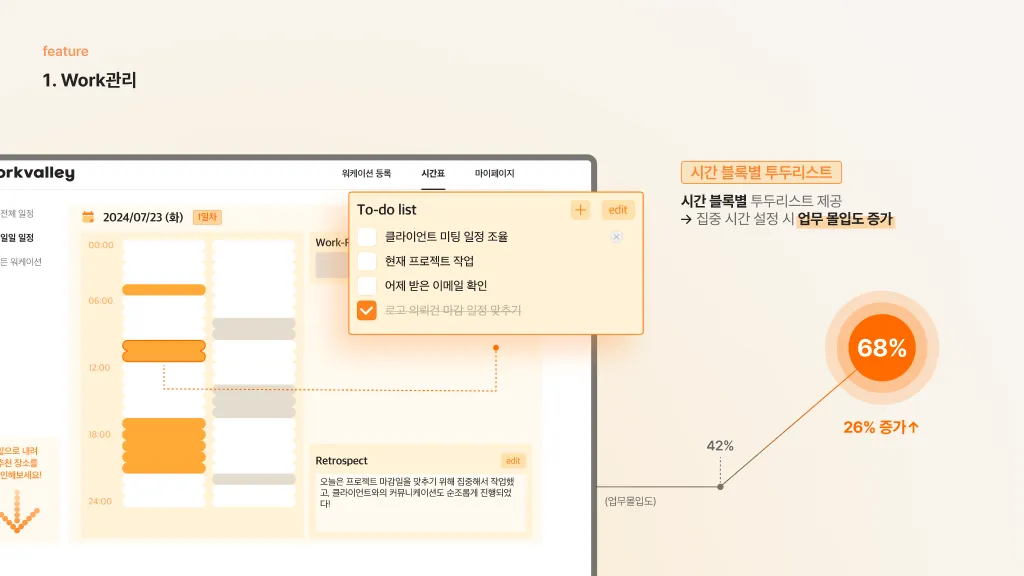Image resolution: width=1024 pixels, height=576 pixels.
Task: Click the Retrospect text area
Action: (421, 502)
